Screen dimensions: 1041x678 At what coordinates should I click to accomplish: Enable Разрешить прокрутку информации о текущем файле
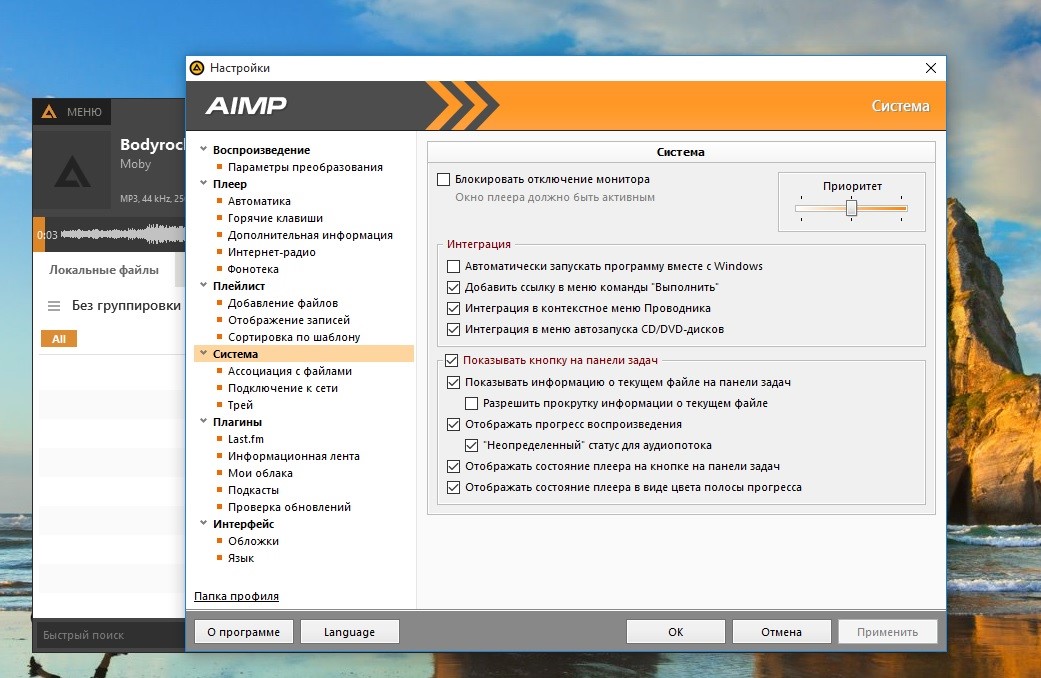[471, 403]
